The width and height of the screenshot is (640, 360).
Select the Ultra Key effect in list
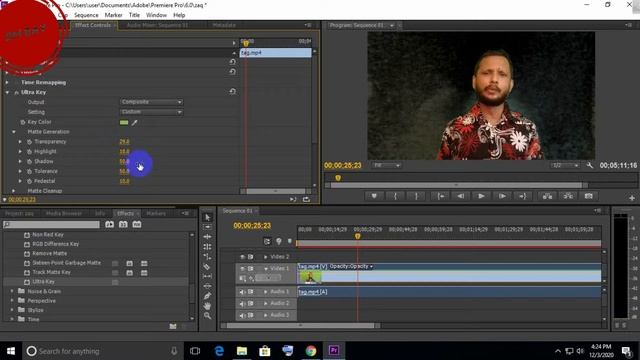tap(44, 282)
